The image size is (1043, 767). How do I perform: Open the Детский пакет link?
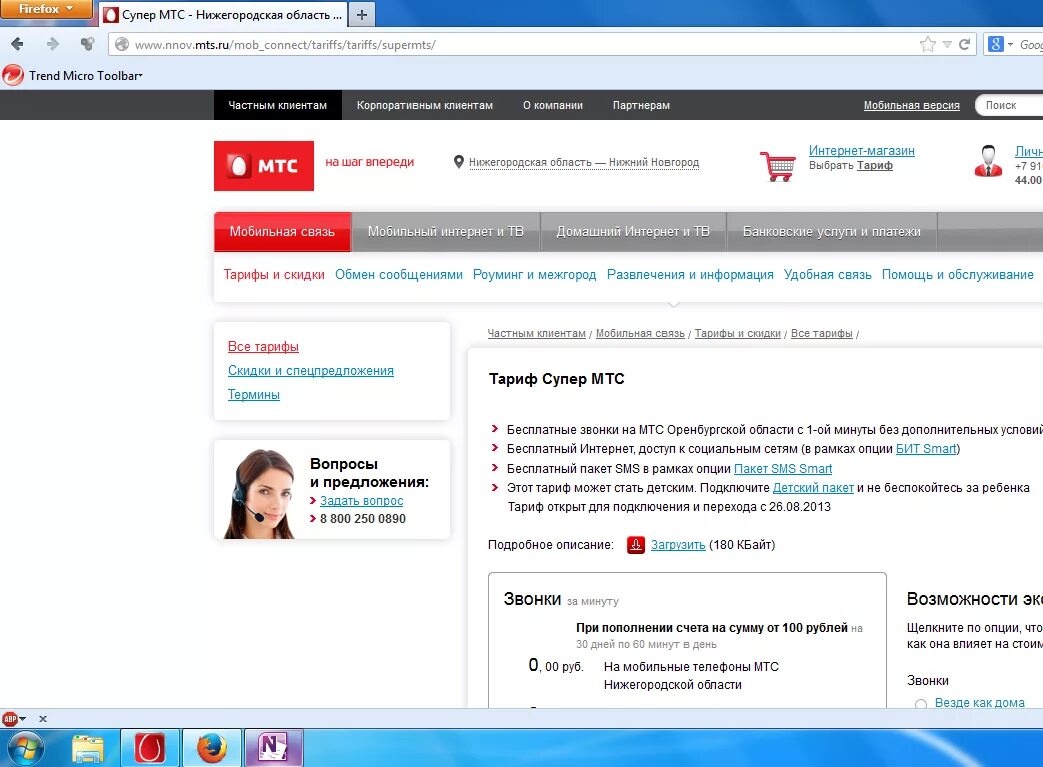[x=813, y=488]
